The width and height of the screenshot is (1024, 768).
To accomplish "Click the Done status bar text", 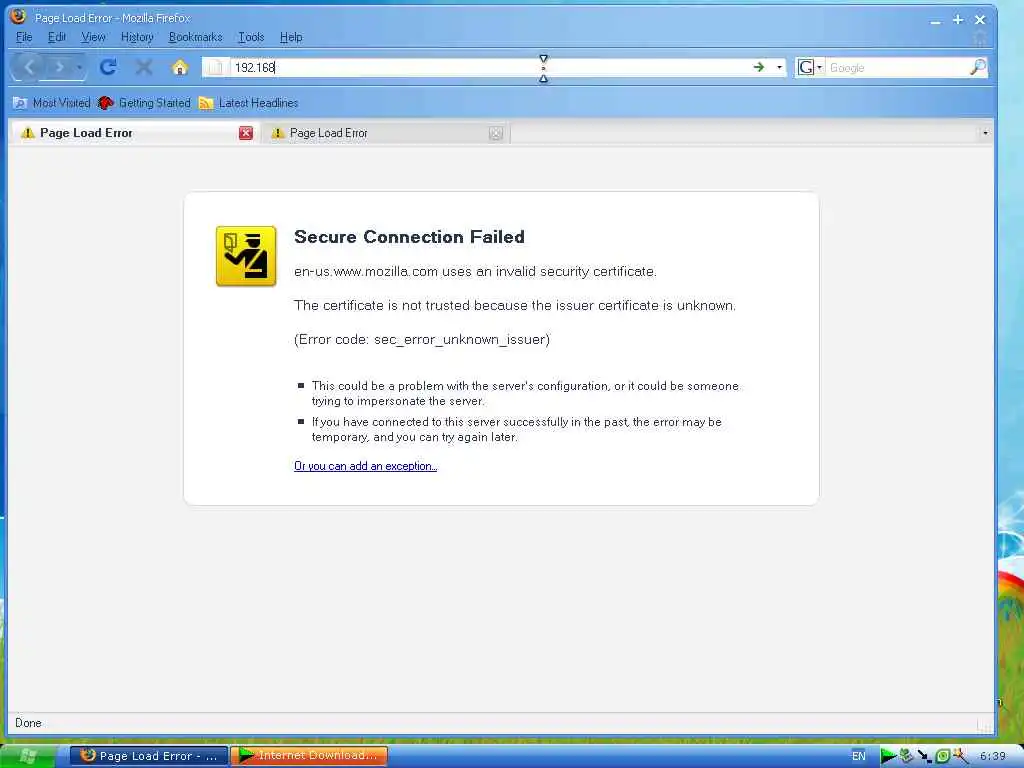I will click(28, 723).
